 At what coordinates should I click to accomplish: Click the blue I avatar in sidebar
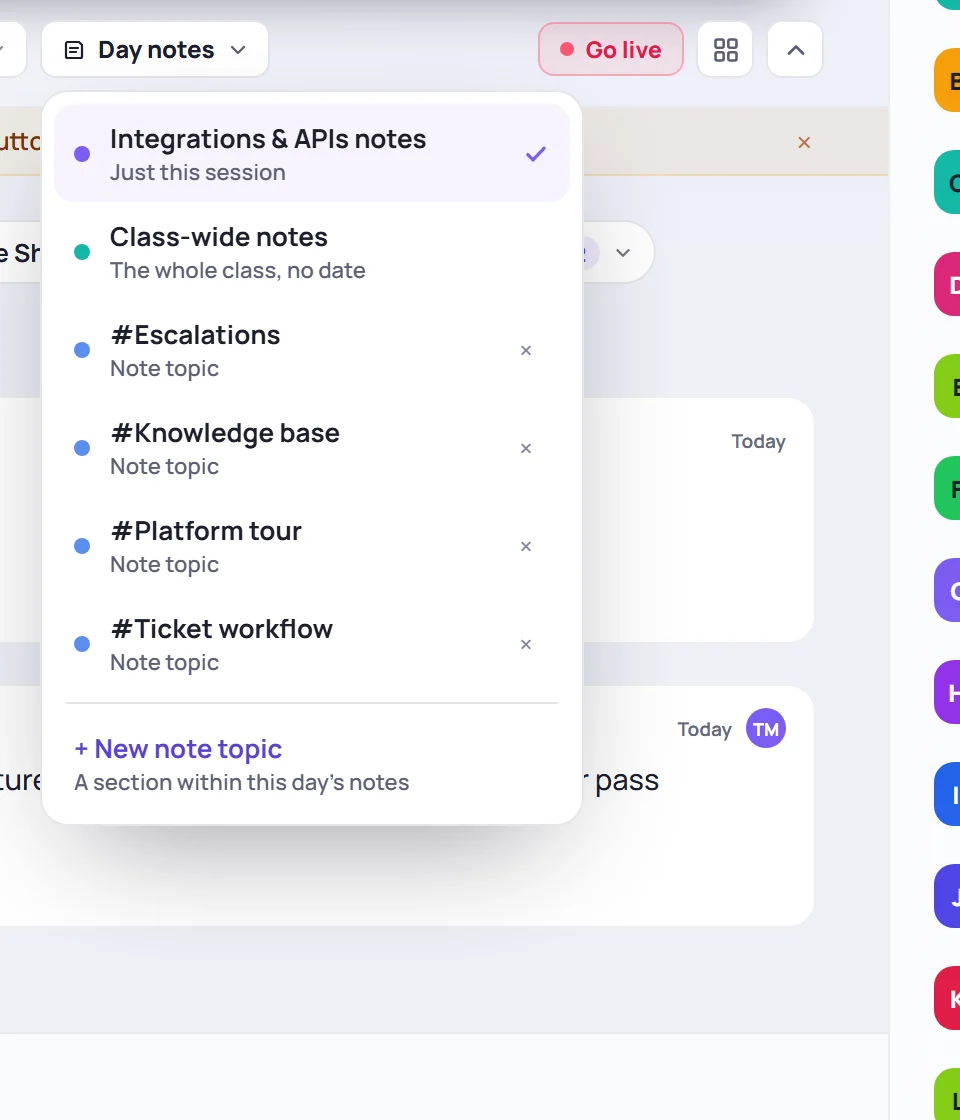949,794
